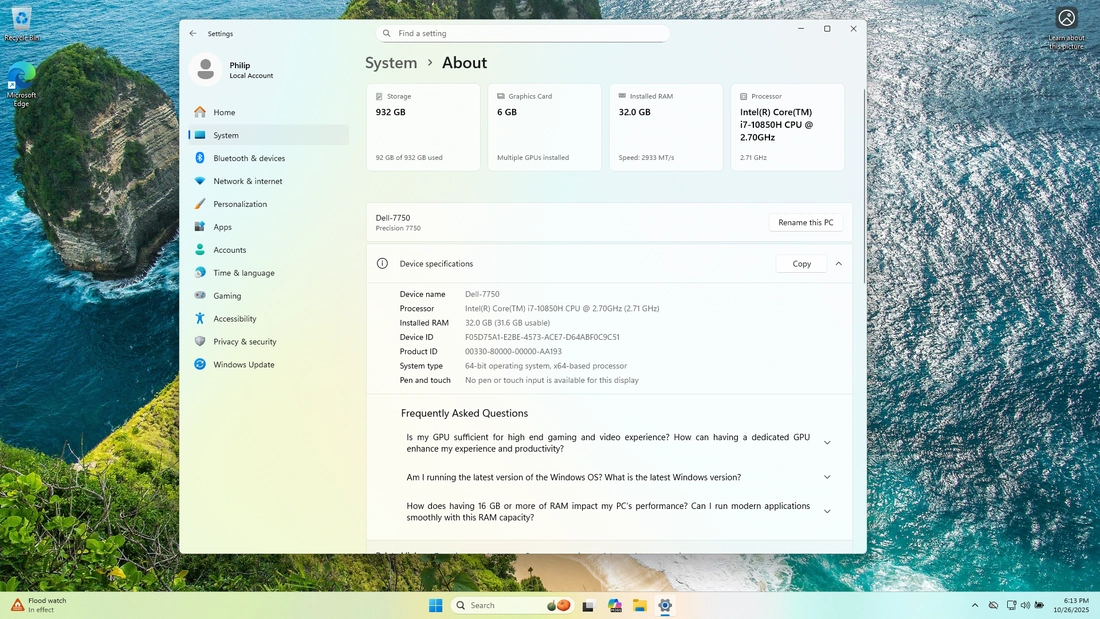This screenshot has height=619, width=1100.
Task: Open Network & internet settings
Action: [247, 181]
